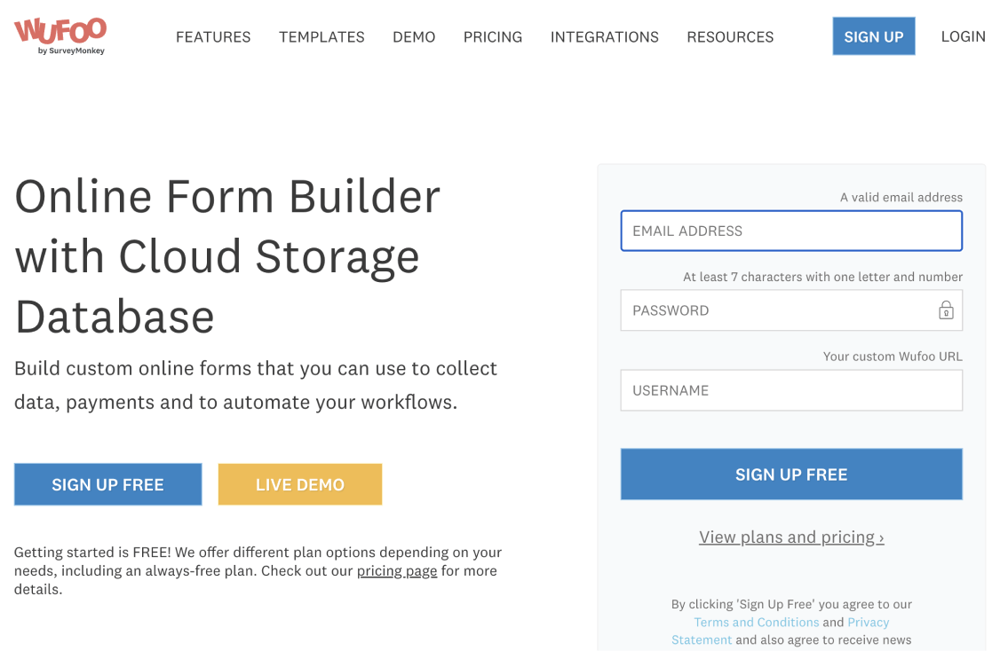Screen dimensions: 1000x651
Task: Open the Features menu item
Action: point(213,37)
